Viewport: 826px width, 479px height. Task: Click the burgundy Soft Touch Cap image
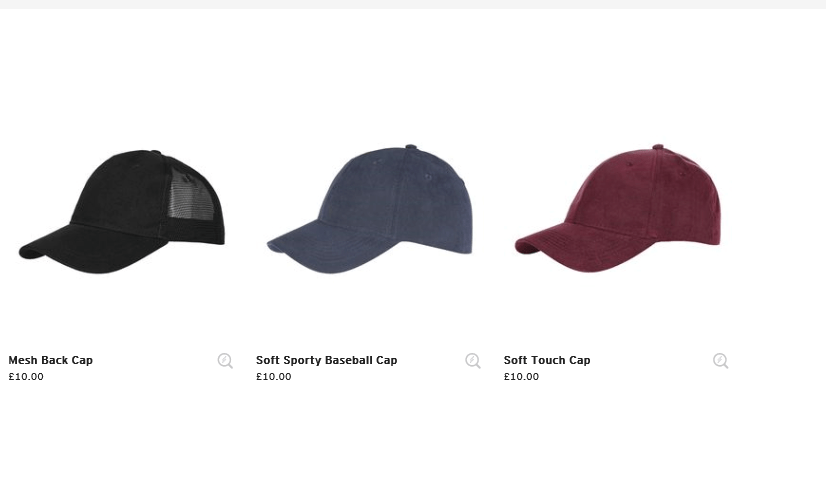pyautogui.click(x=617, y=208)
